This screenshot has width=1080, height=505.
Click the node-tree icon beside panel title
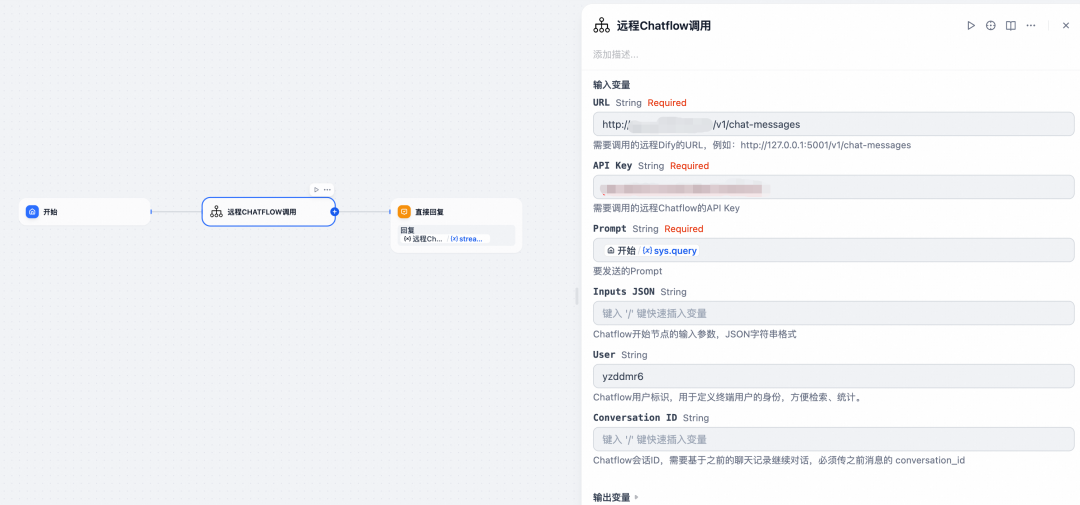pyautogui.click(x=601, y=26)
